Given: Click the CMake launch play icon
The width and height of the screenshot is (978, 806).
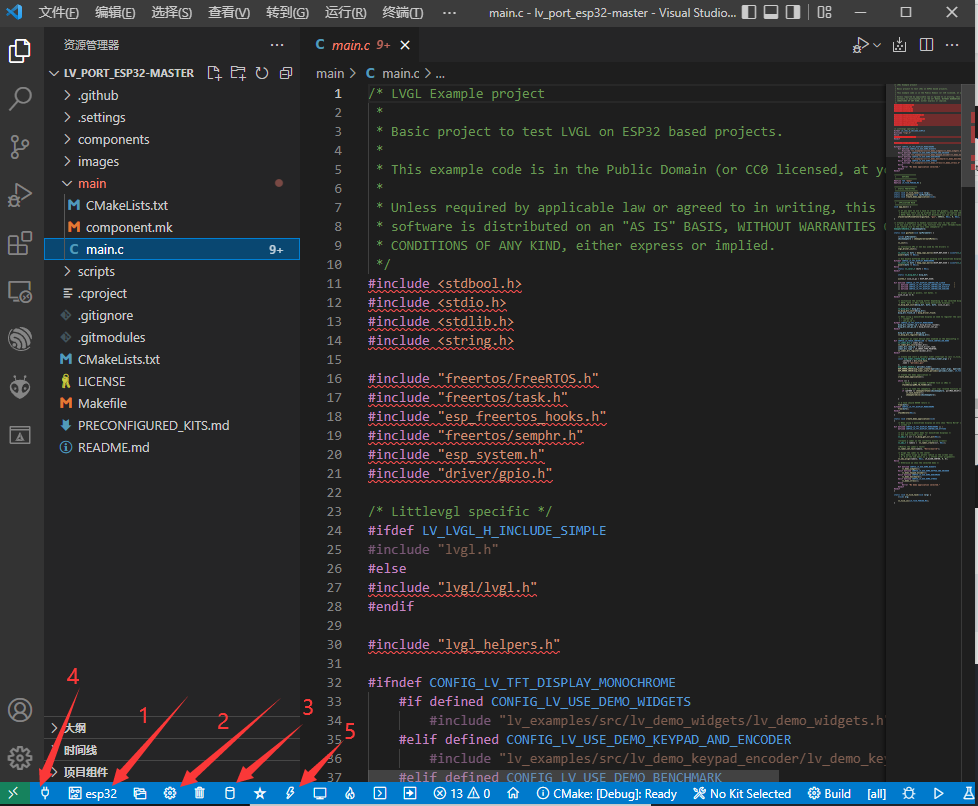Looking at the screenshot, I should [x=938, y=794].
